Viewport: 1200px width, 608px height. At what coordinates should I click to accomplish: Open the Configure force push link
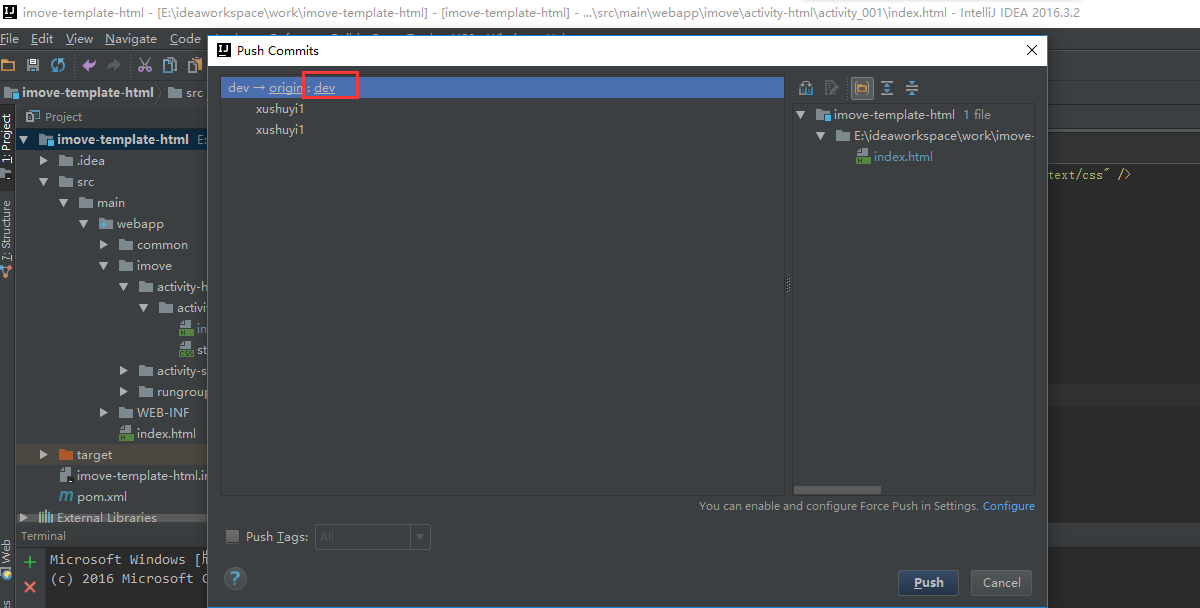1009,506
